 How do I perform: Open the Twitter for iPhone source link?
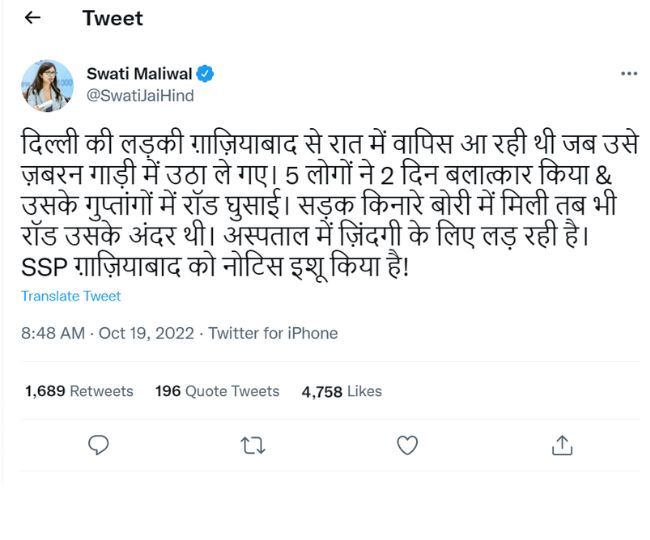274,333
